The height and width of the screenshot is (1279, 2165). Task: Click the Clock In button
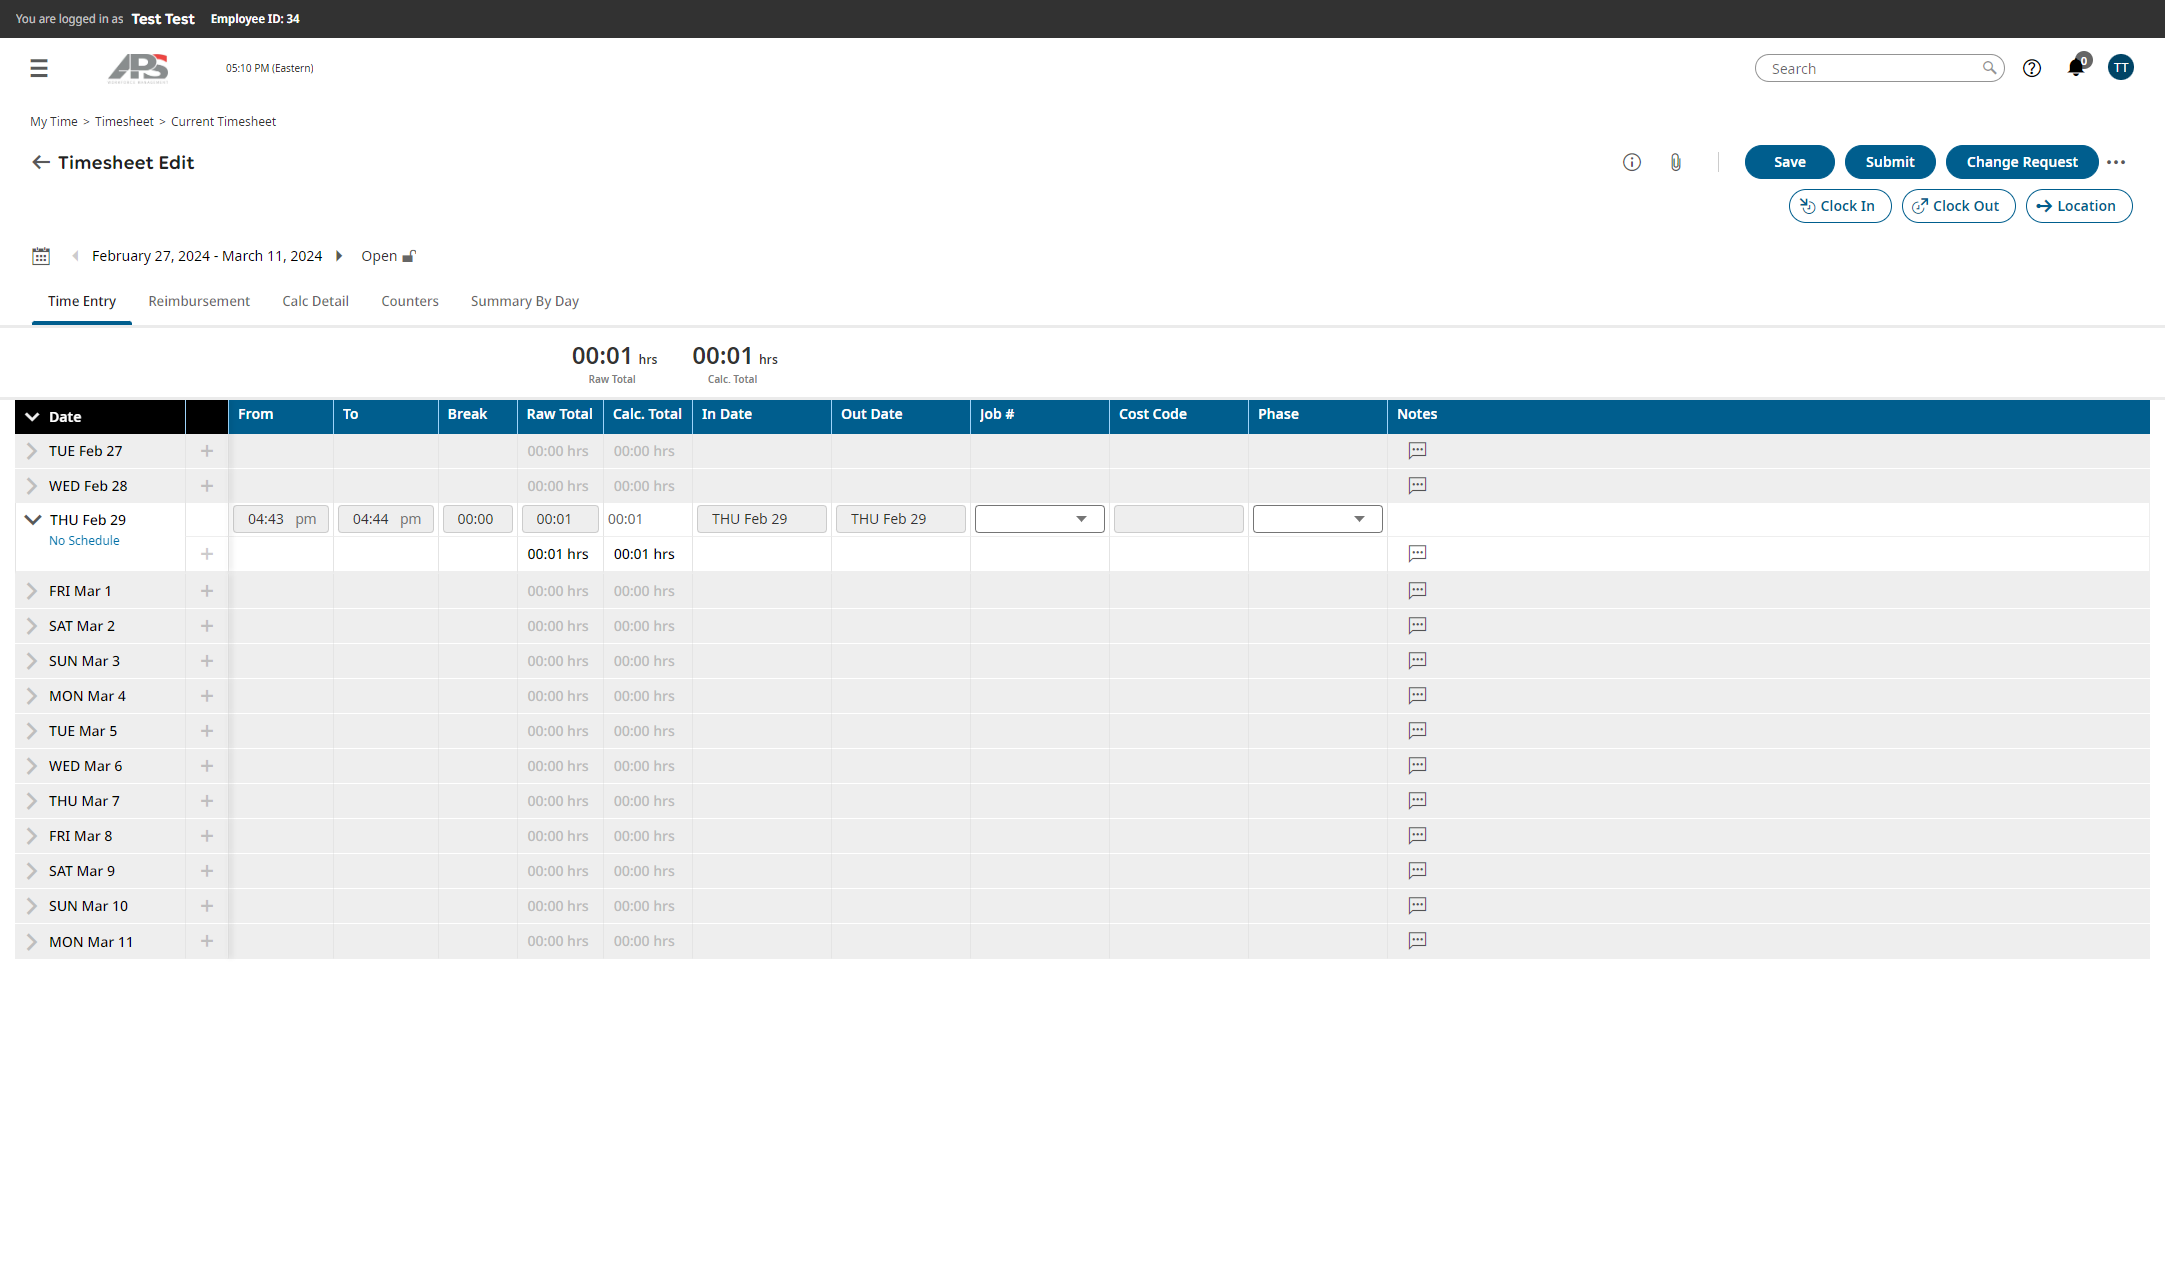(1839, 206)
